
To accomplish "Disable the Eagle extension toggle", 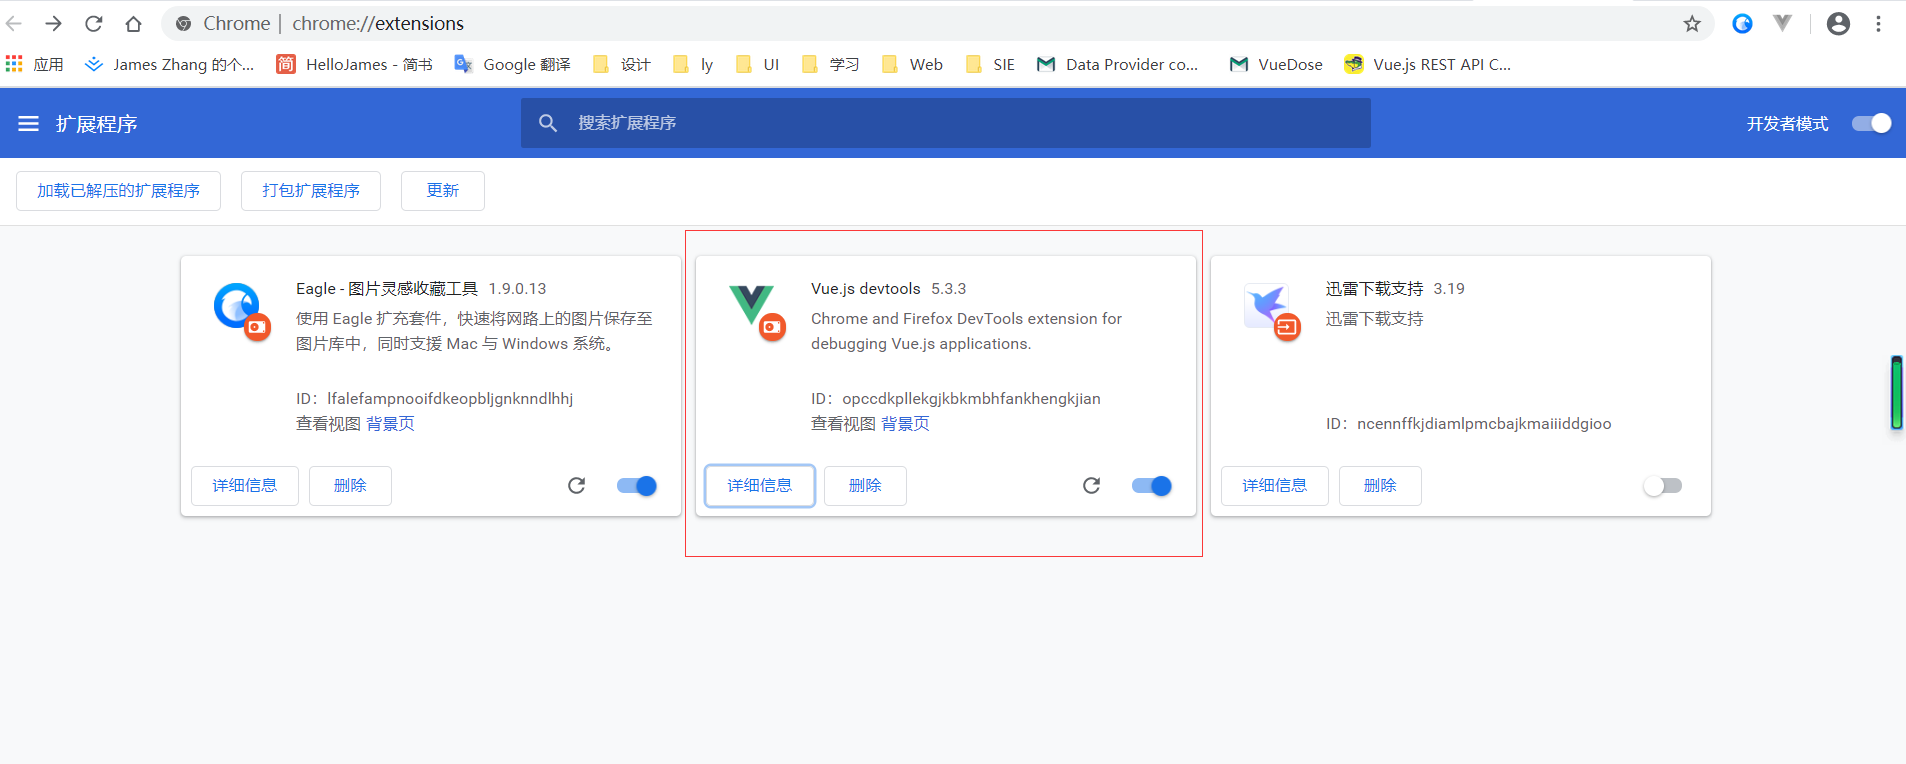I will click(636, 486).
